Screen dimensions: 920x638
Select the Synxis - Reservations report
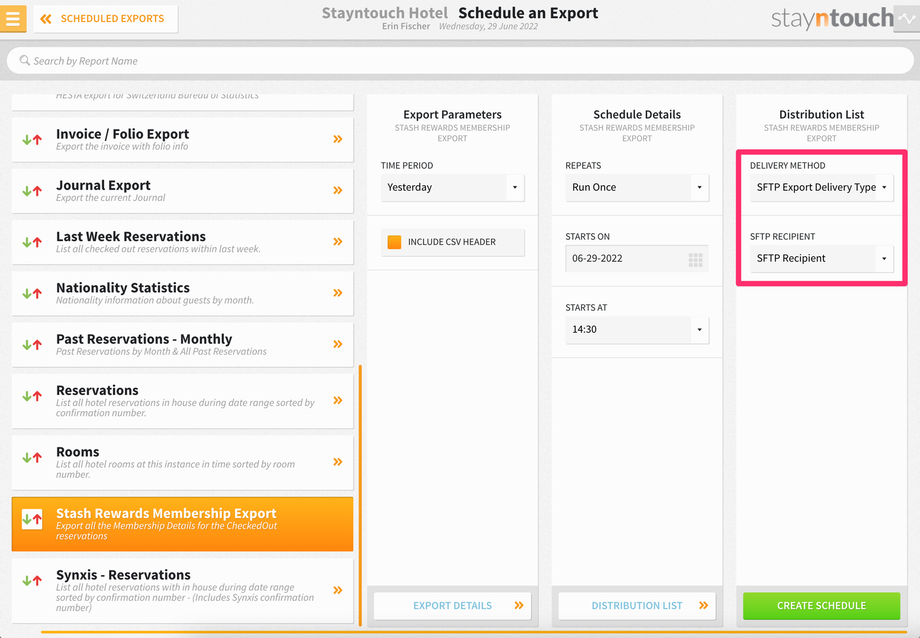[x=182, y=590]
